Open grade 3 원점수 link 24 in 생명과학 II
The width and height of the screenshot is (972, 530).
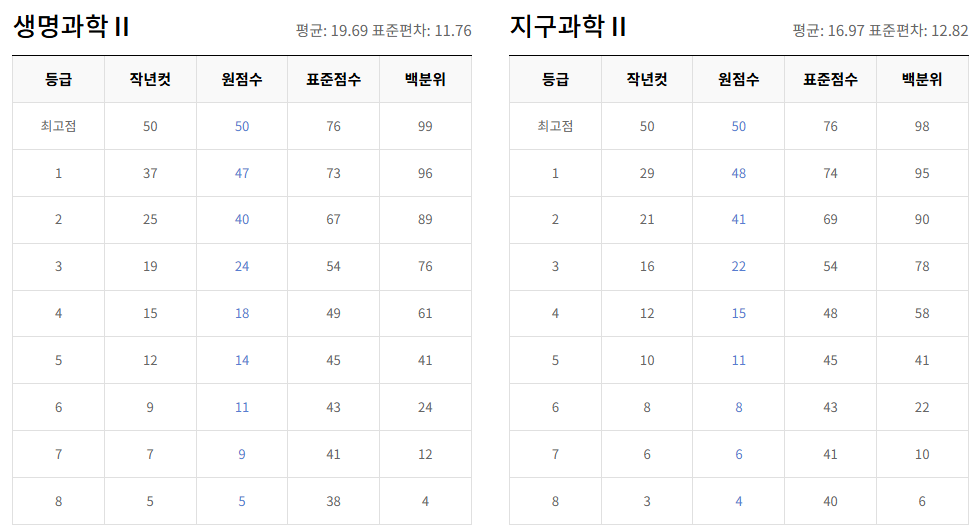[242, 267]
